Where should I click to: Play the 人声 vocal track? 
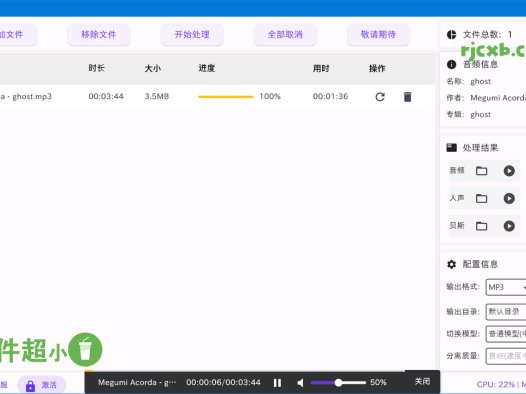point(509,199)
